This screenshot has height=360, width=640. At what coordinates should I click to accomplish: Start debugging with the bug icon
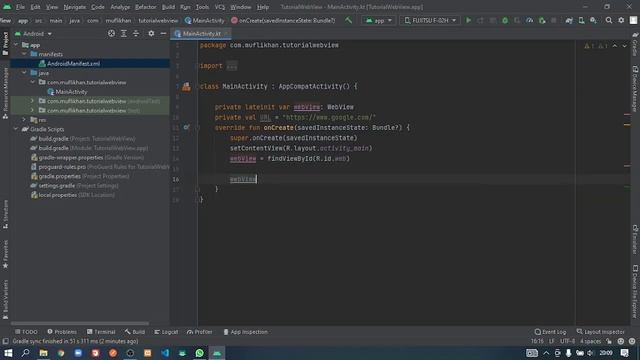(505, 20)
